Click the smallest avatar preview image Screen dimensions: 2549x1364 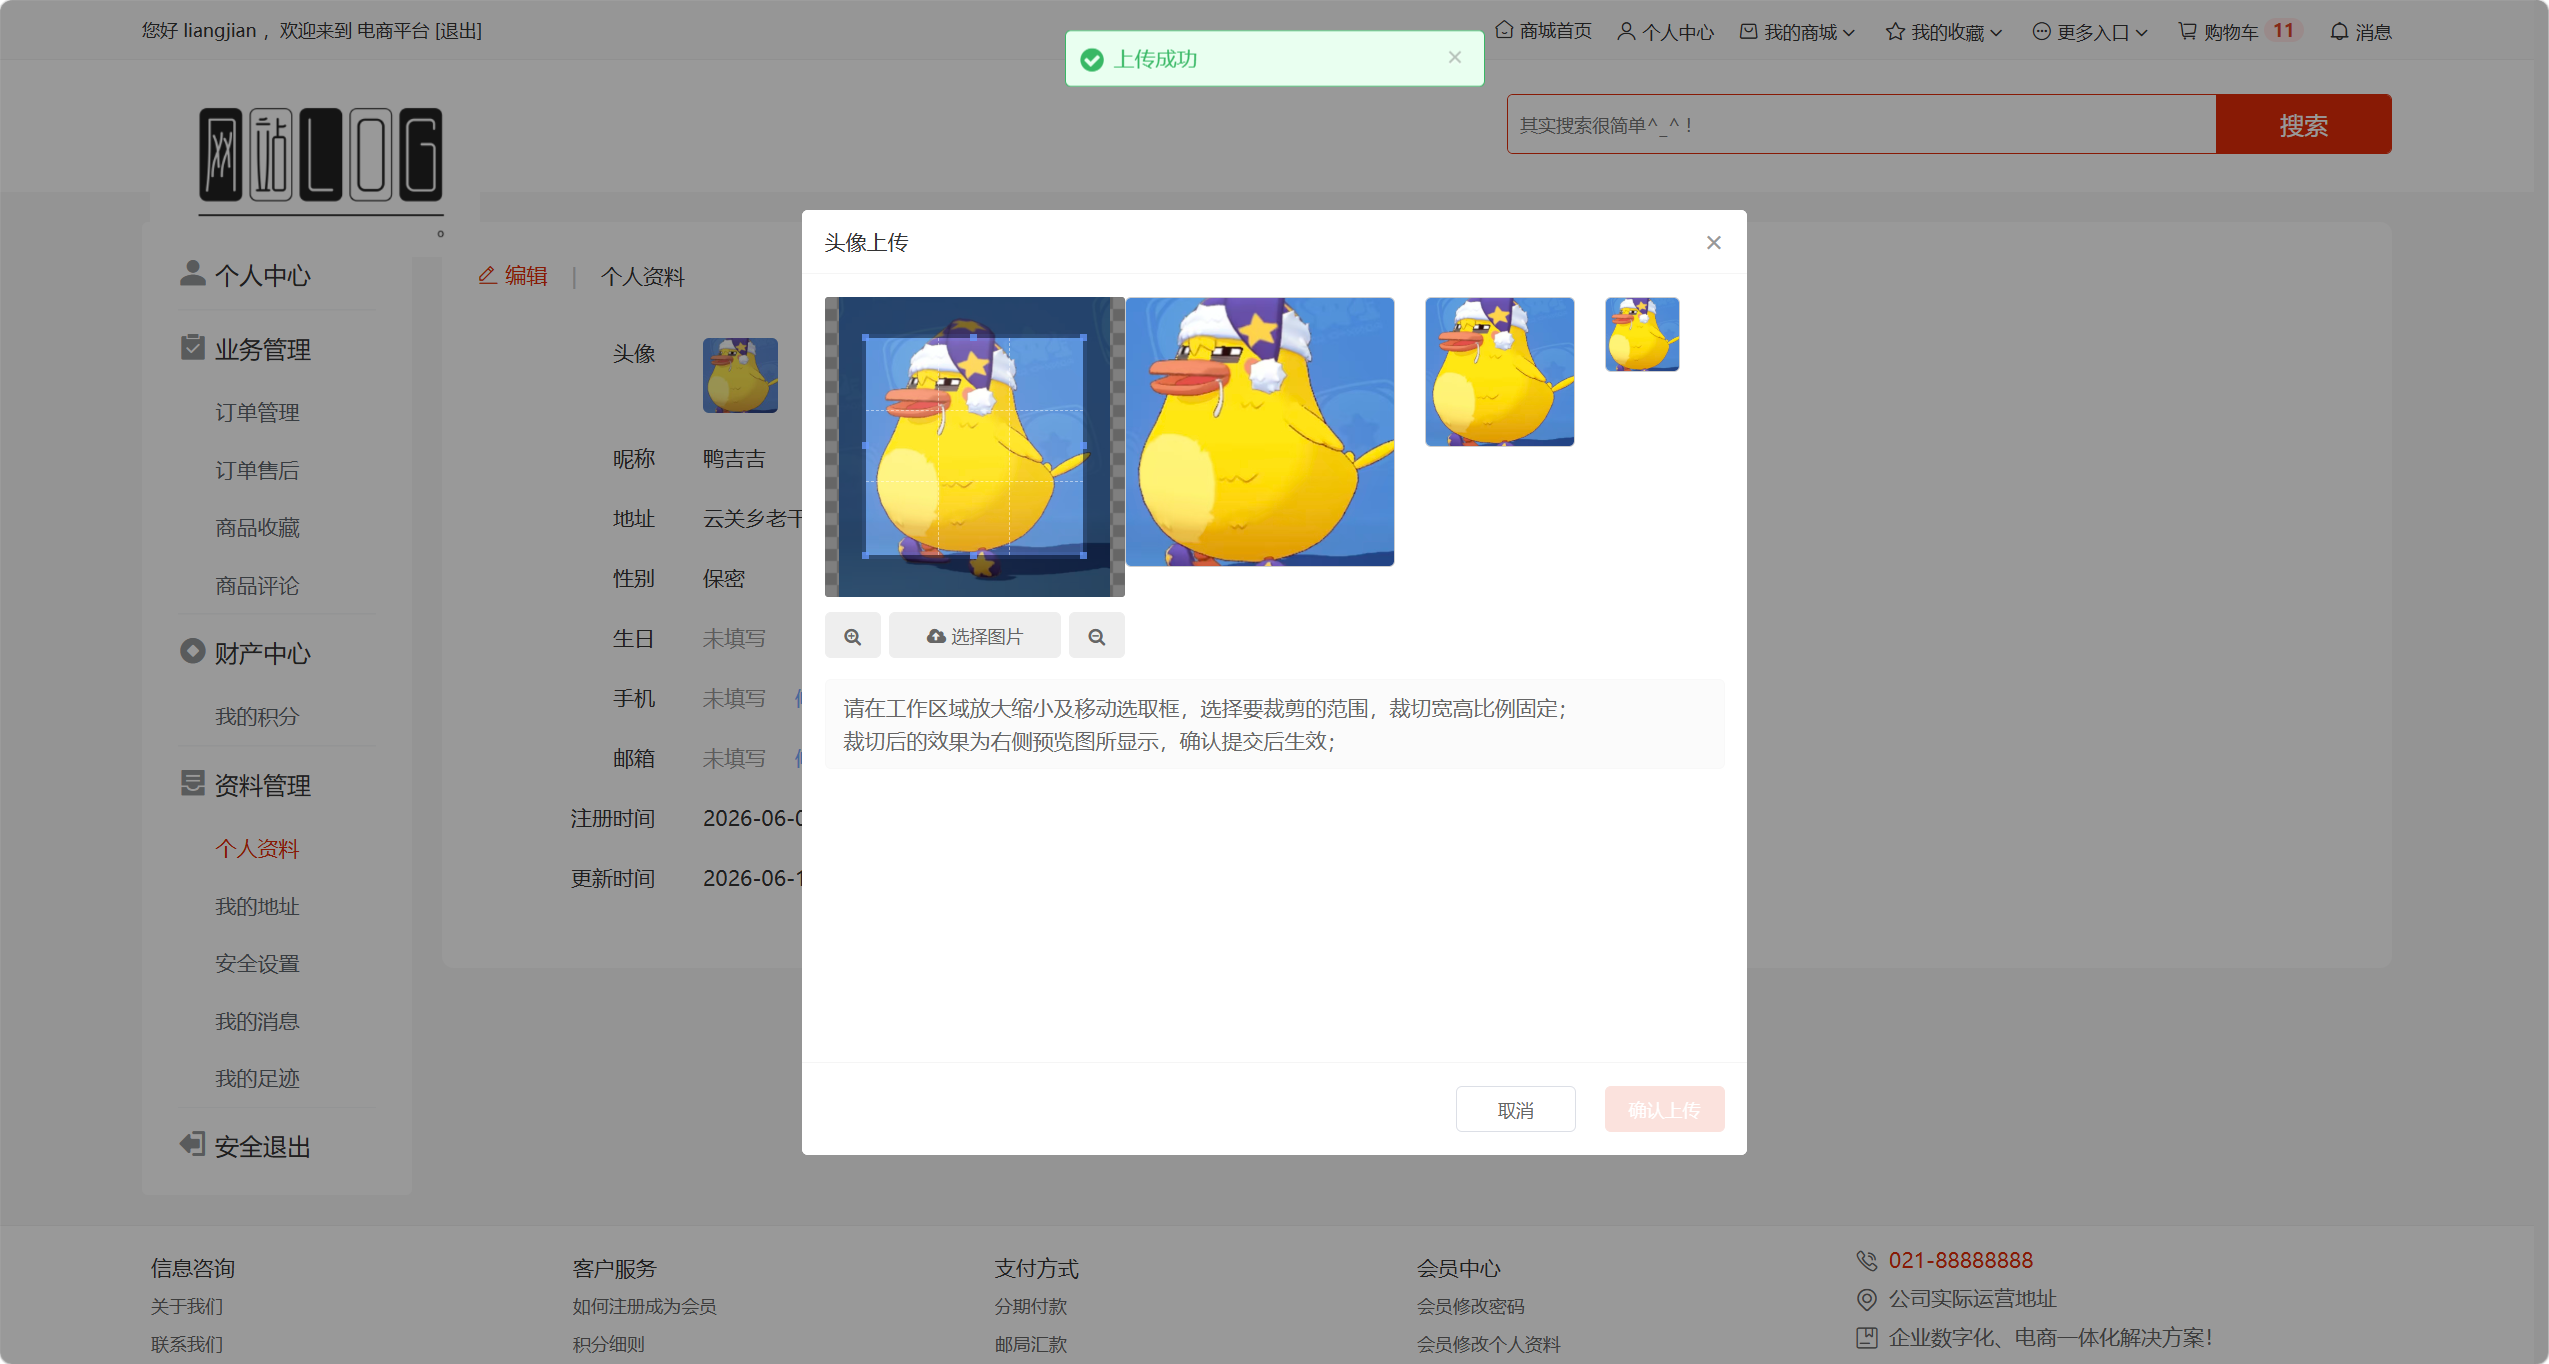tap(1642, 334)
